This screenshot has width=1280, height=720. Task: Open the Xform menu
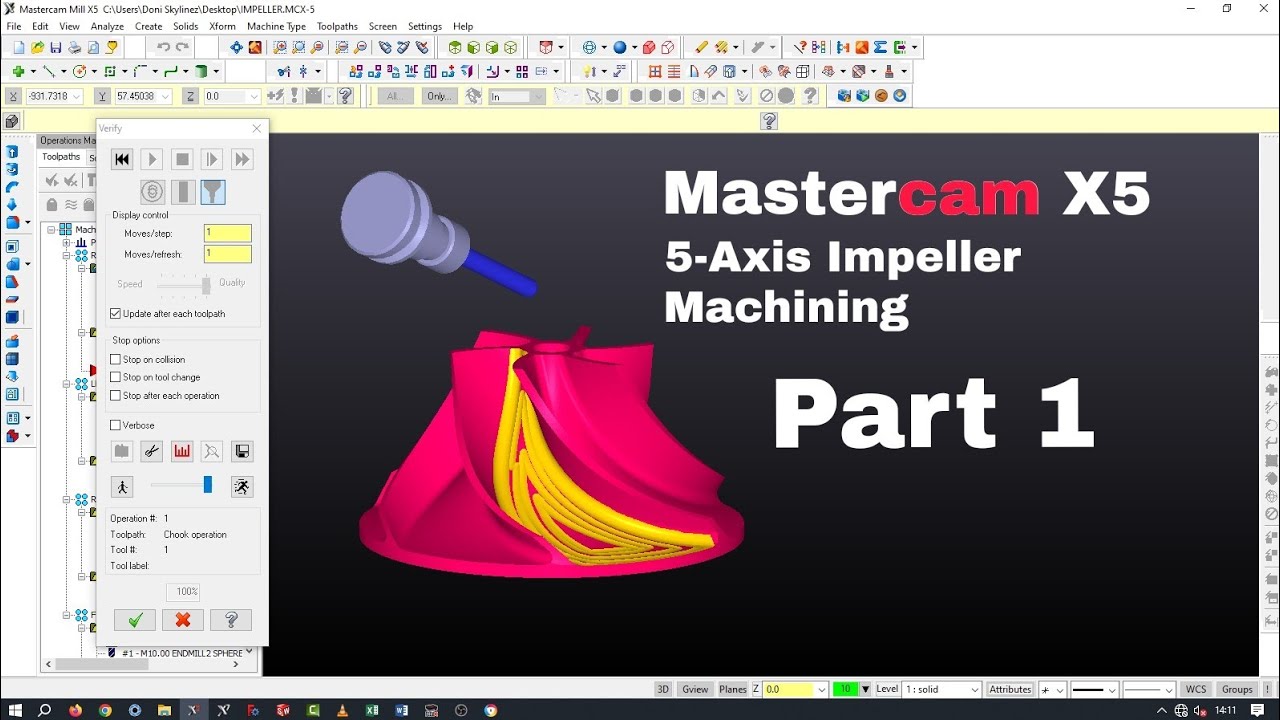tap(222, 26)
